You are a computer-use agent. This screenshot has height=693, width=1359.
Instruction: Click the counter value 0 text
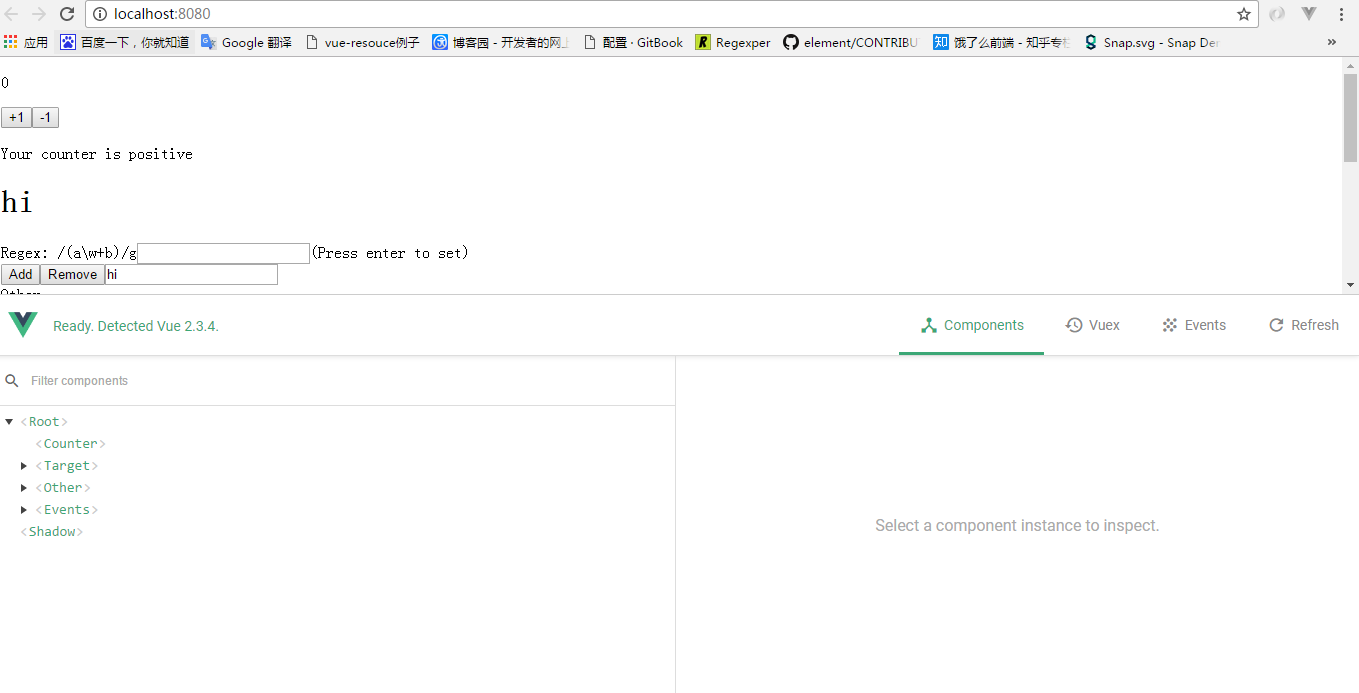click(5, 83)
